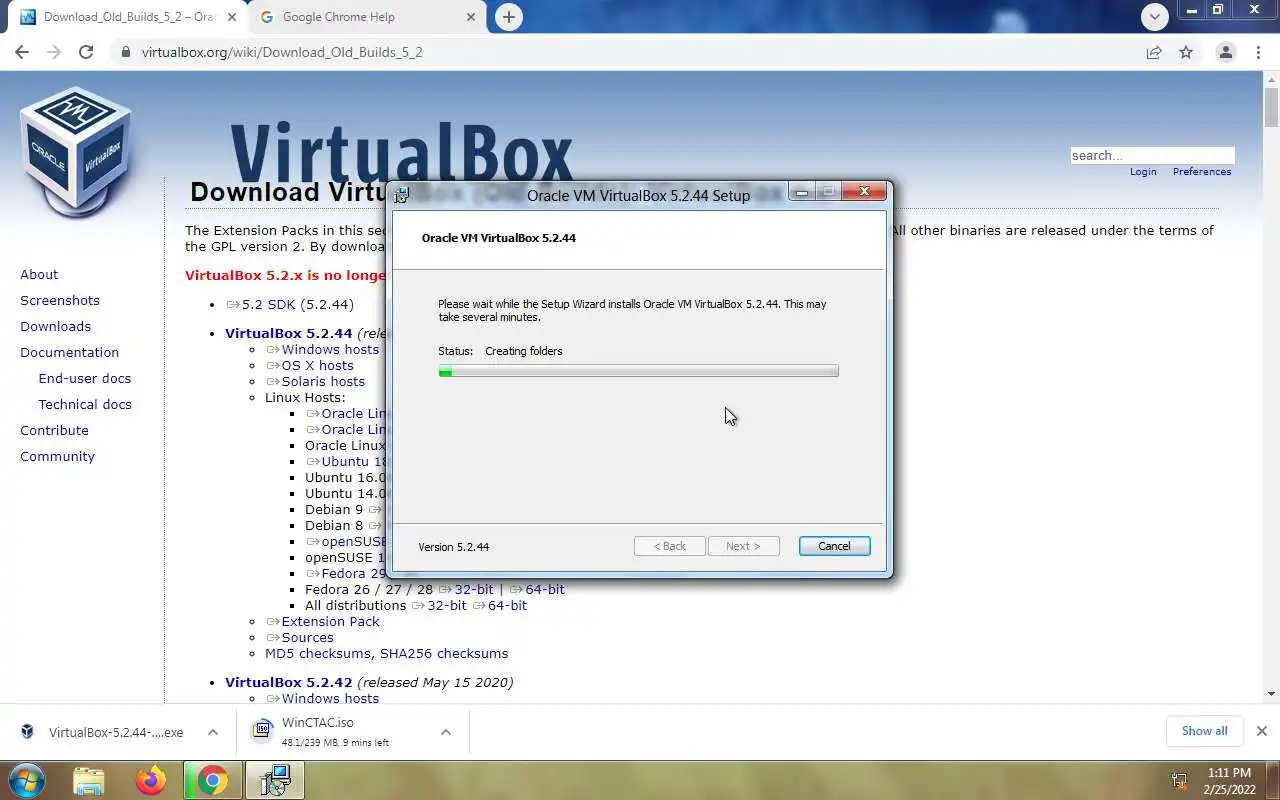
Task: Download the Extension Pack link
Action: tap(323, 621)
